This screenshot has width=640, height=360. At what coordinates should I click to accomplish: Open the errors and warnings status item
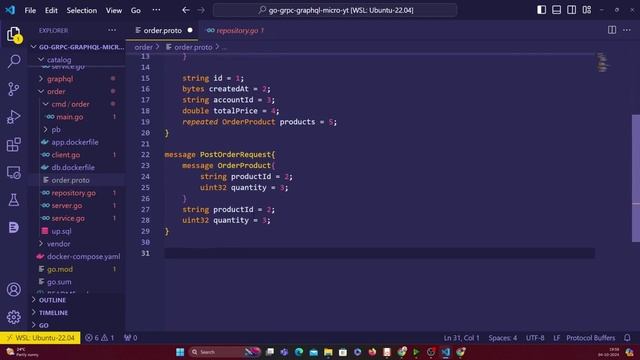pos(100,338)
